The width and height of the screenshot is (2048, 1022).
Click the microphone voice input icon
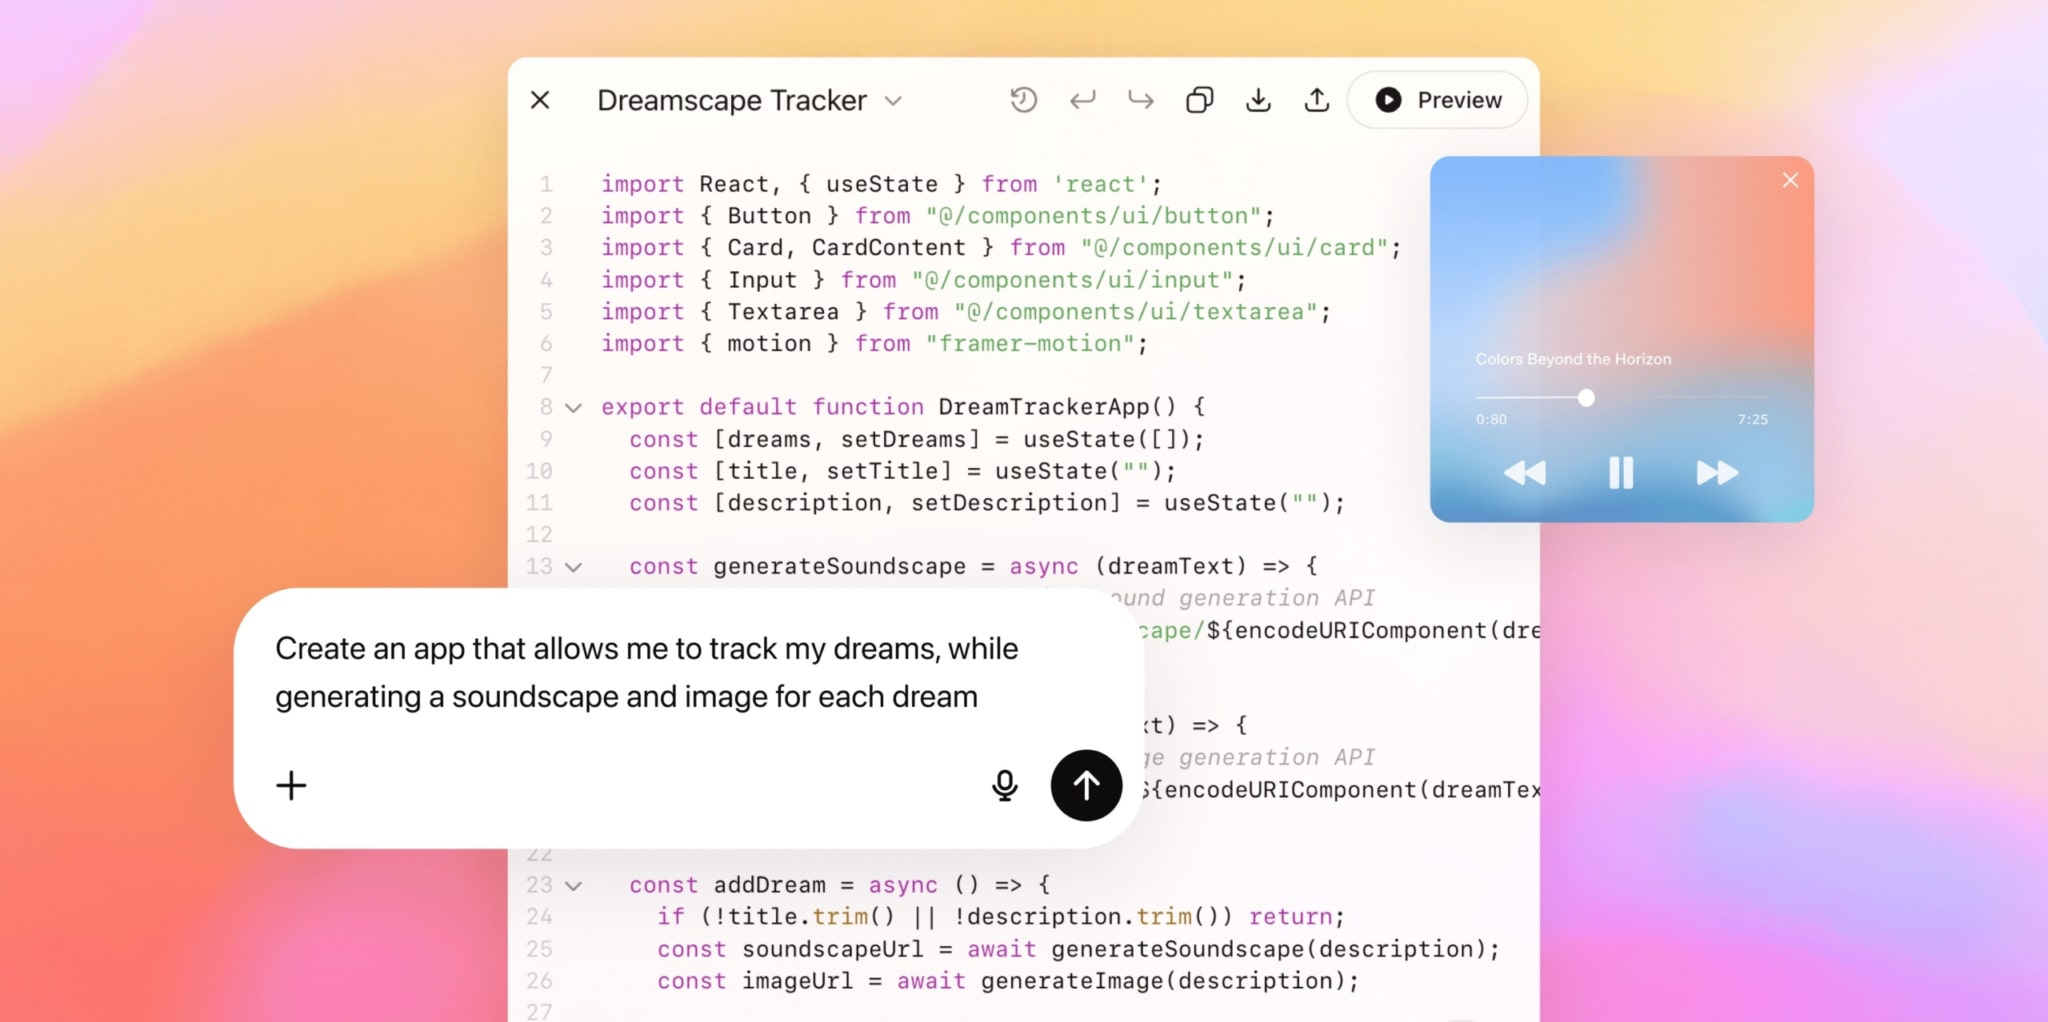click(x=1004, y=785)
